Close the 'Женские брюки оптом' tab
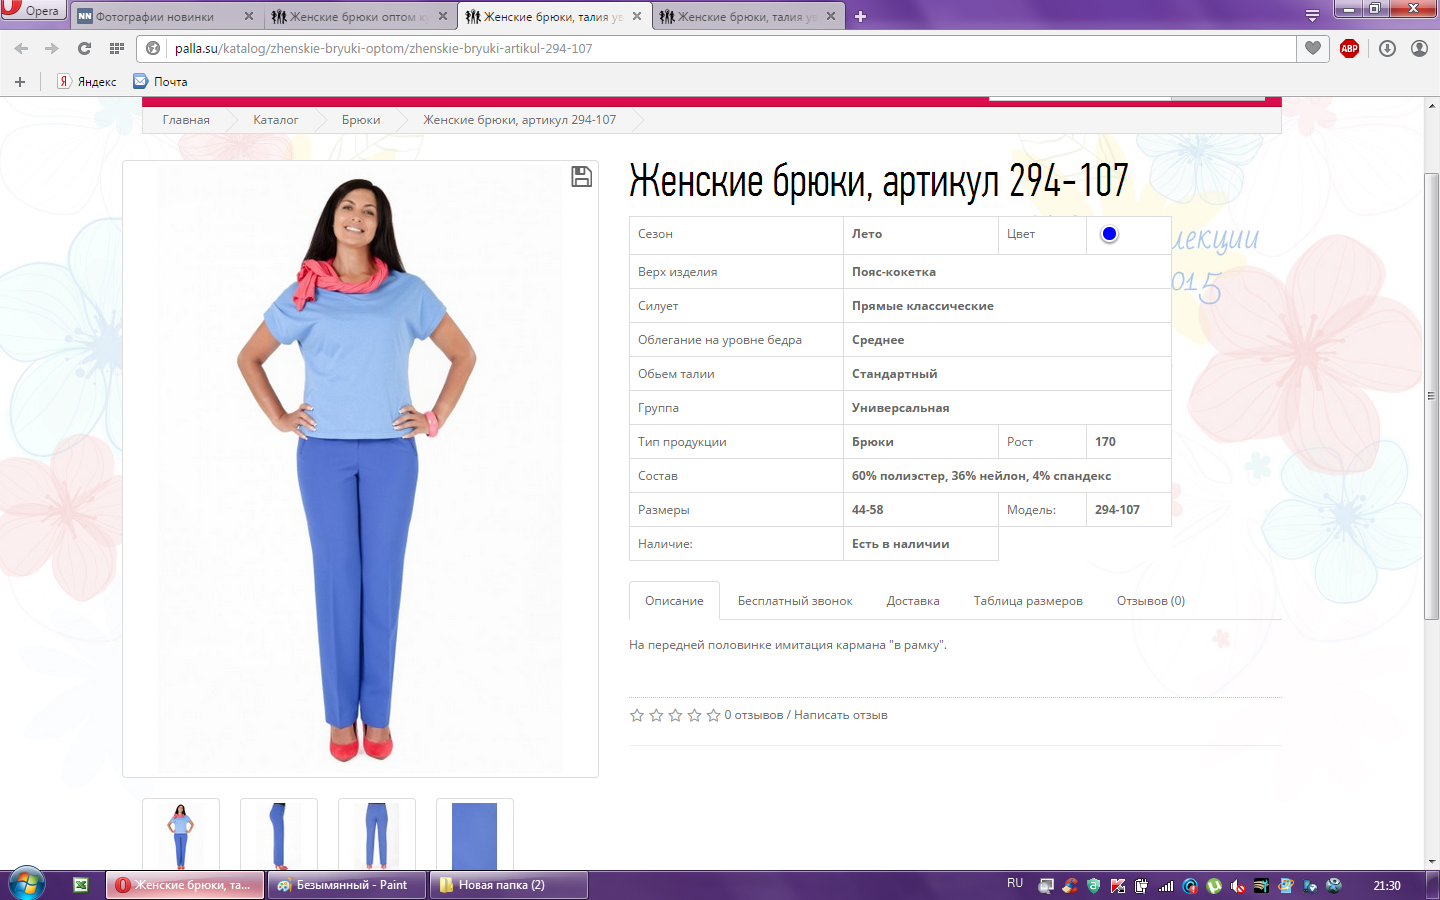Screen dimensions: 1440x900 (443, 16)
